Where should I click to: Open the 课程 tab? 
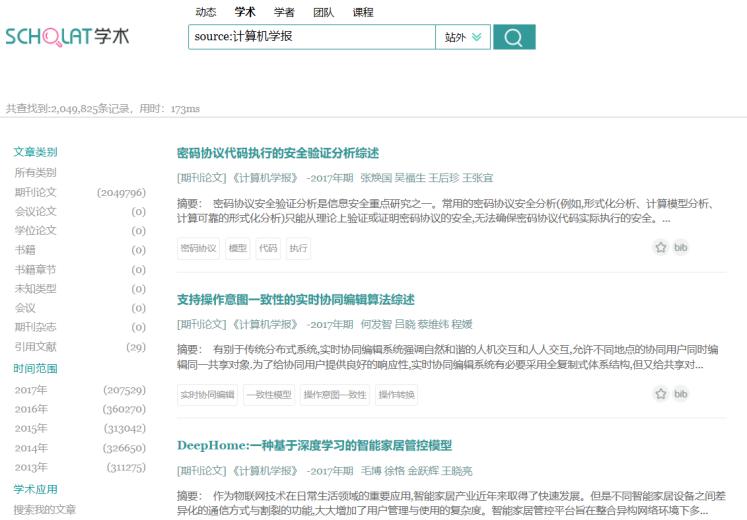click(x=363, y=12)
